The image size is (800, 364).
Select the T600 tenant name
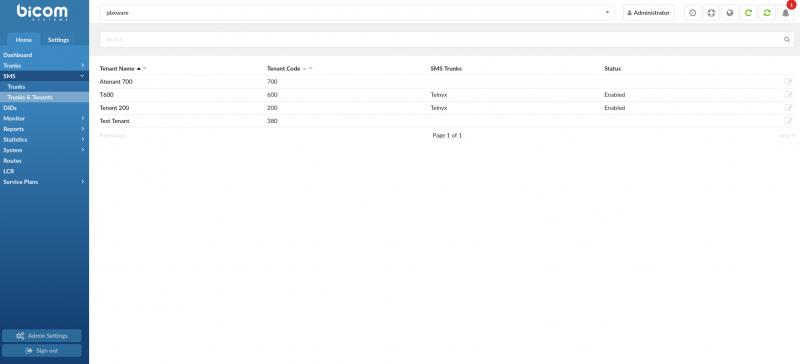click(x=106, y=94)
